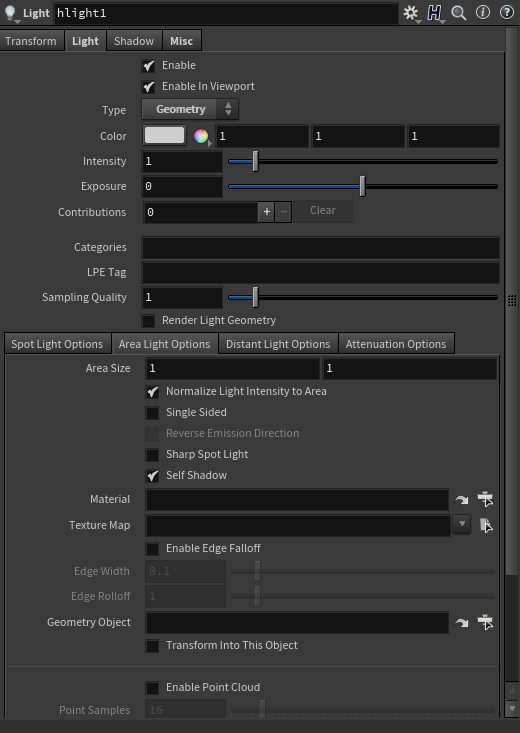Viewport: 520px width, 733px height.
Task: Open Geometry Object node chooser icon
Action: click(x=485, y=622)
